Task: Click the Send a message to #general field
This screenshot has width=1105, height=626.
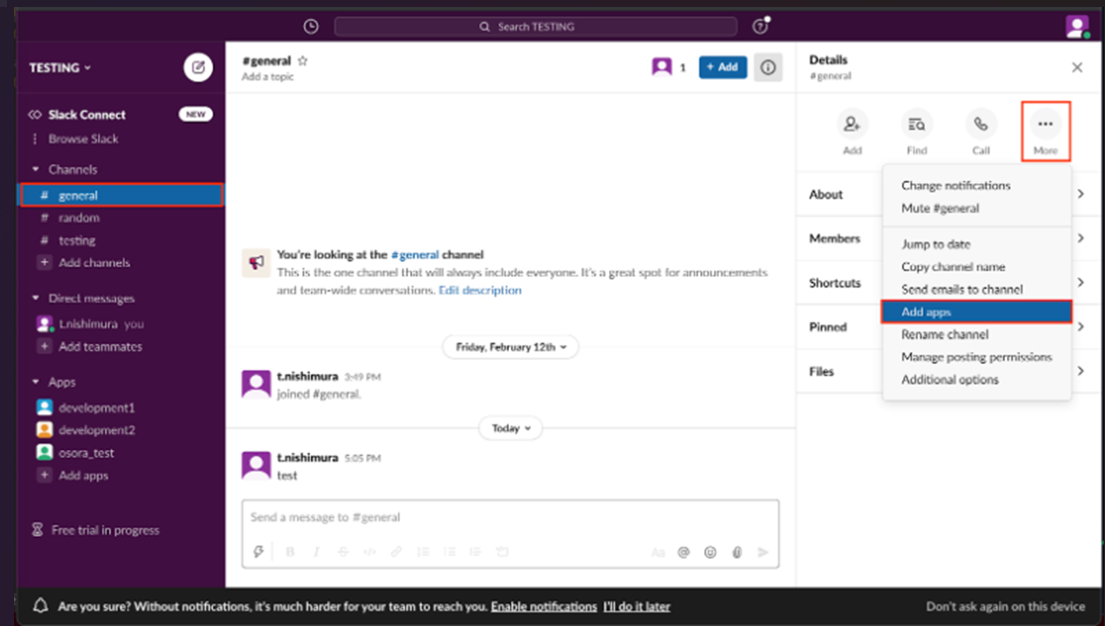Action: tap(510, 517)
